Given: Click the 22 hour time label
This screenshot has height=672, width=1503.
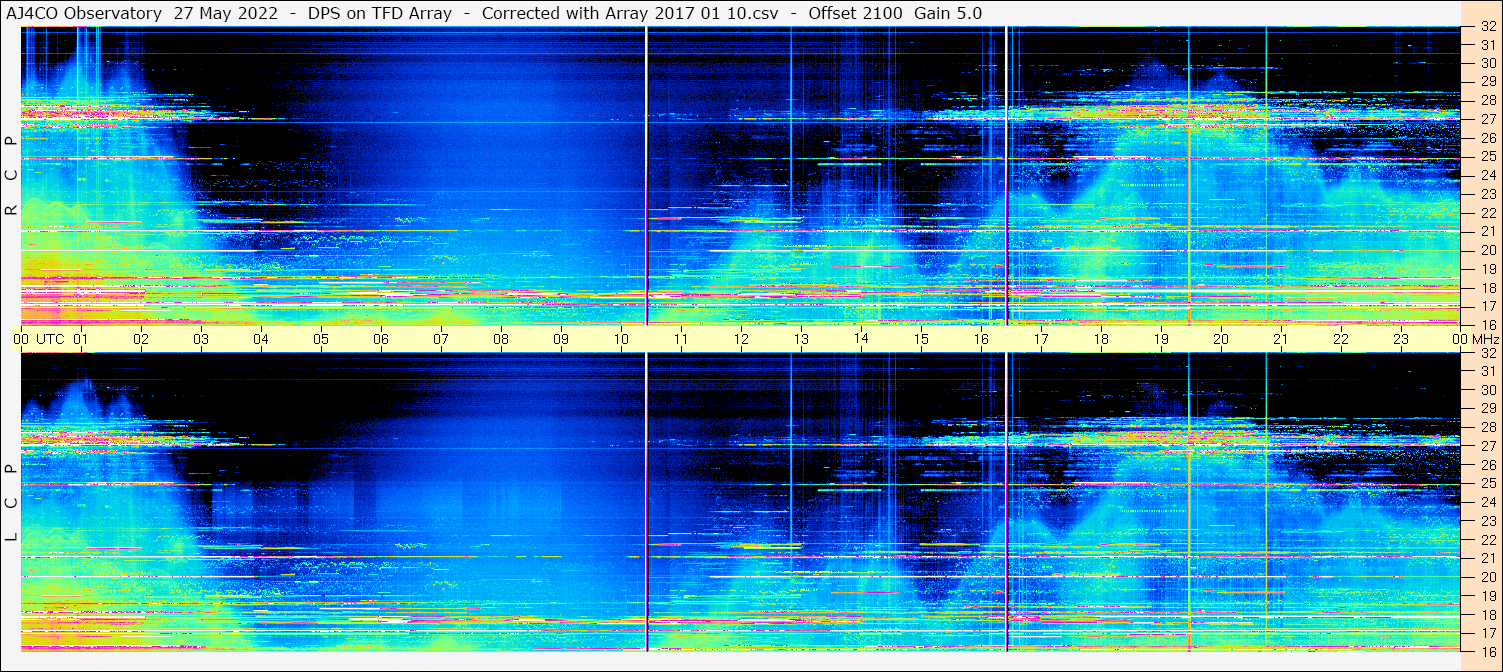Looking at the screenshot, I should click(x=1341, y=339).
